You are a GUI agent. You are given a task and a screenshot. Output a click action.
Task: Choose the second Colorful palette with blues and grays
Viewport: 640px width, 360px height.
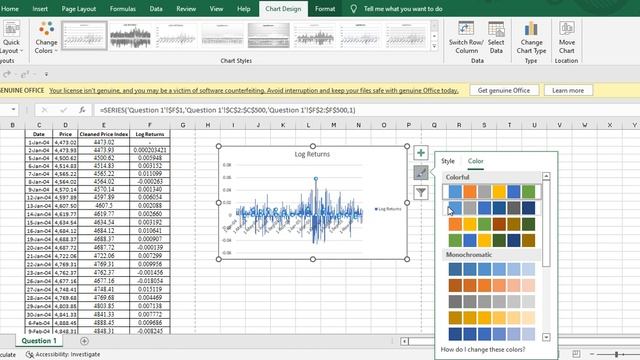[x=491, y=208]
